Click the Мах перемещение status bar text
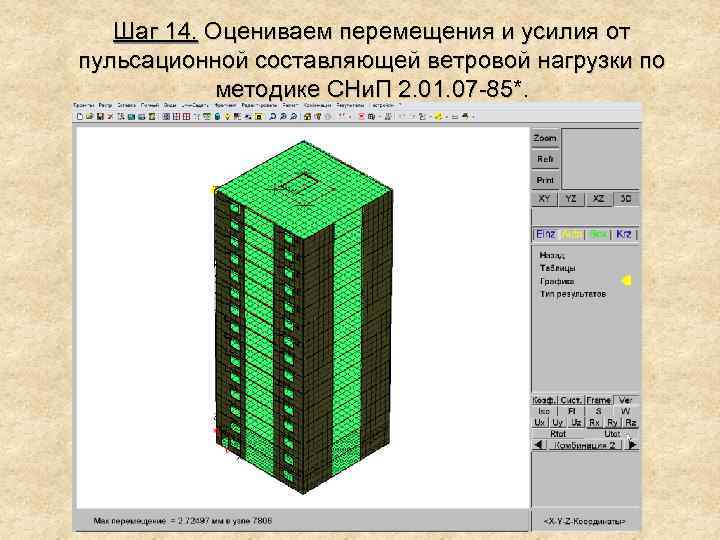This screenshot has height=540, width=720. coord(183,521)
